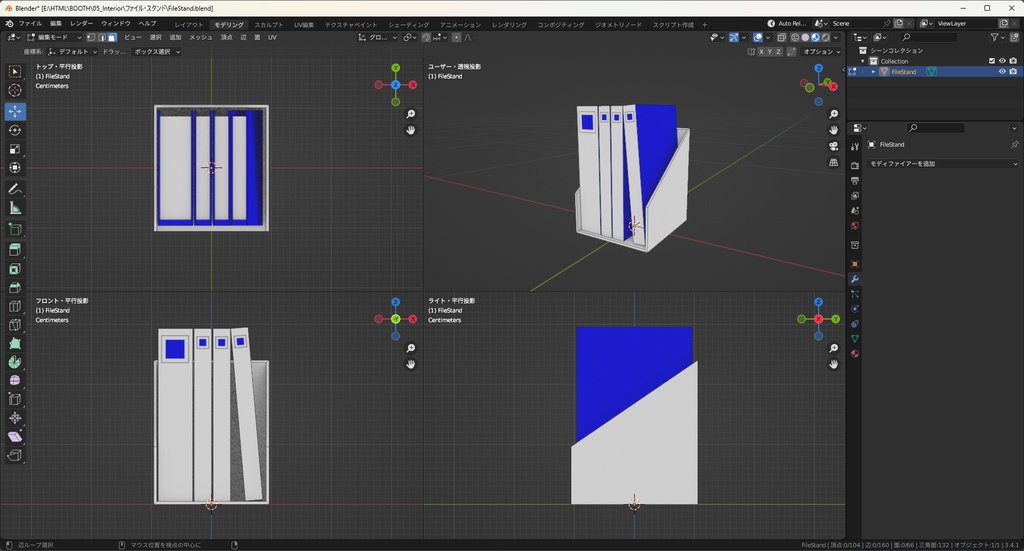Activate the Annotate pencil tool
Viewport: 1024px width, 551px height.
(15, 189)
